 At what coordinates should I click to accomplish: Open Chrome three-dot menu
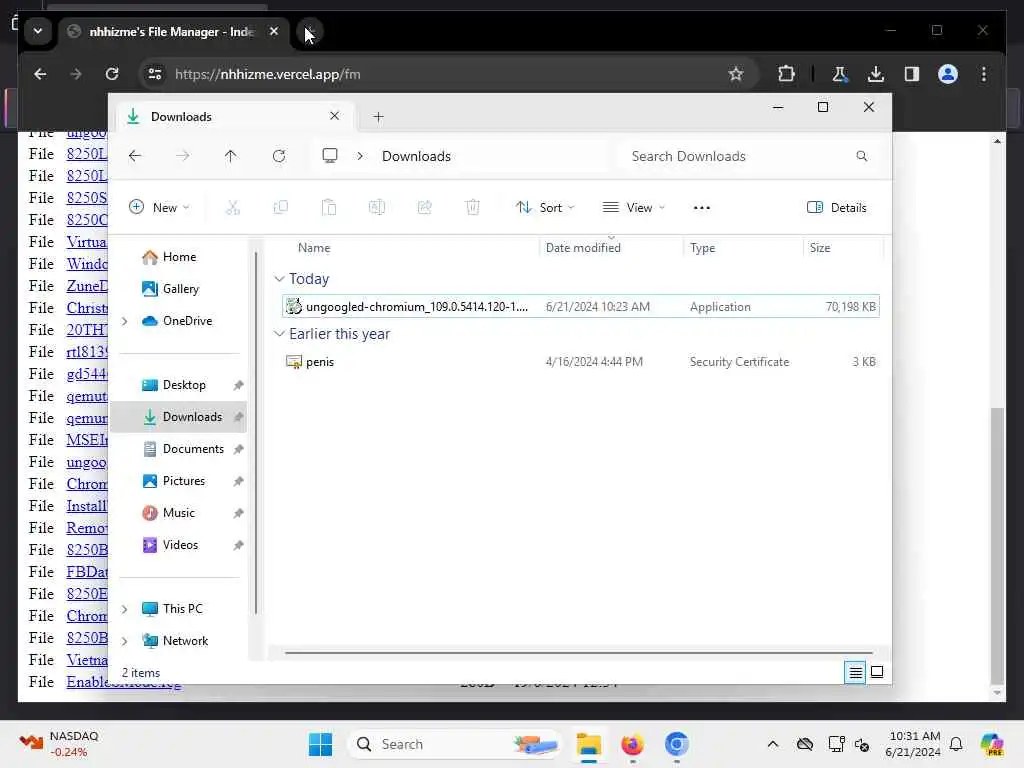point(984,74)
